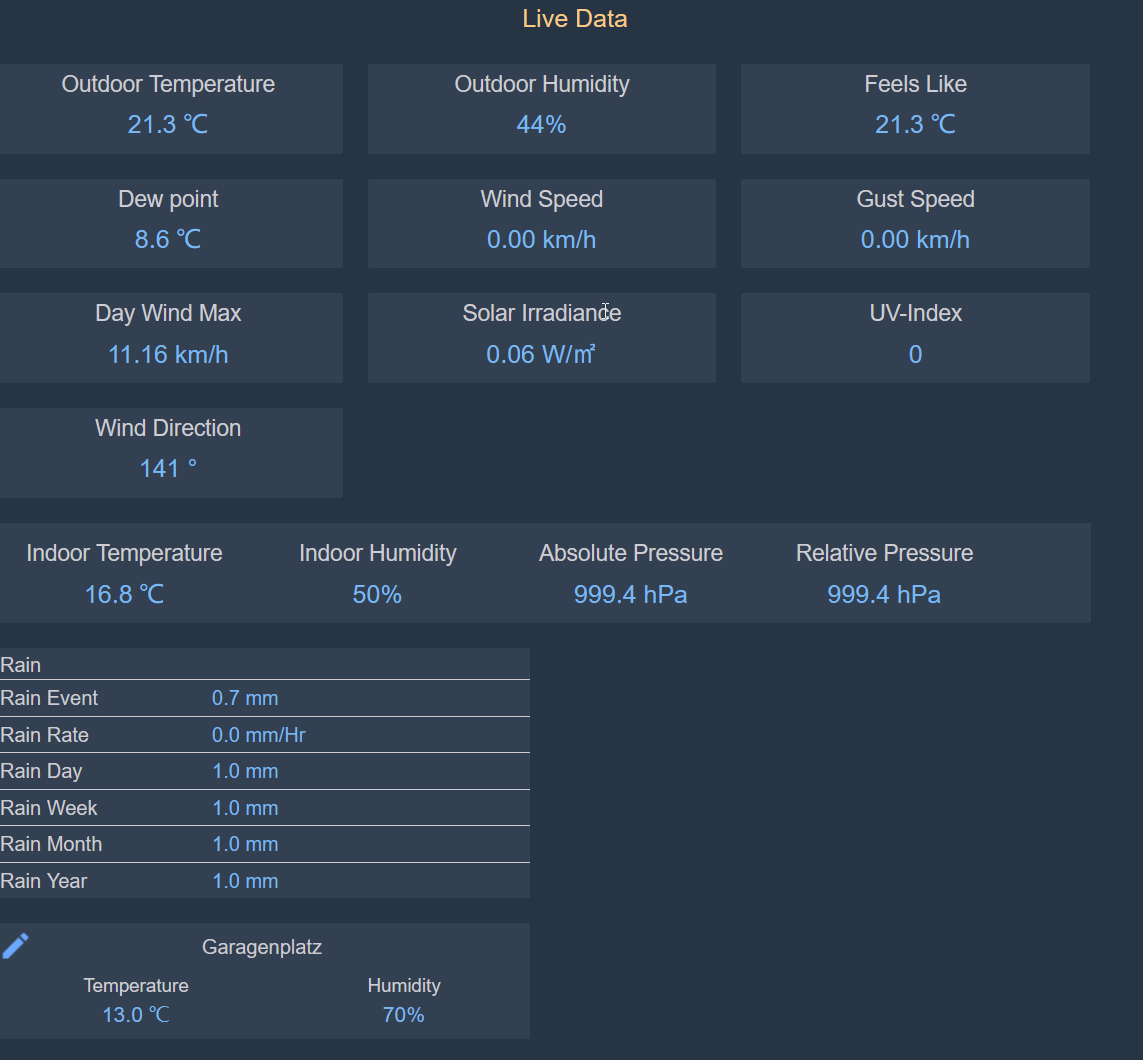Select the Indoor Humidity 50% reading

(x=377, y=595)
